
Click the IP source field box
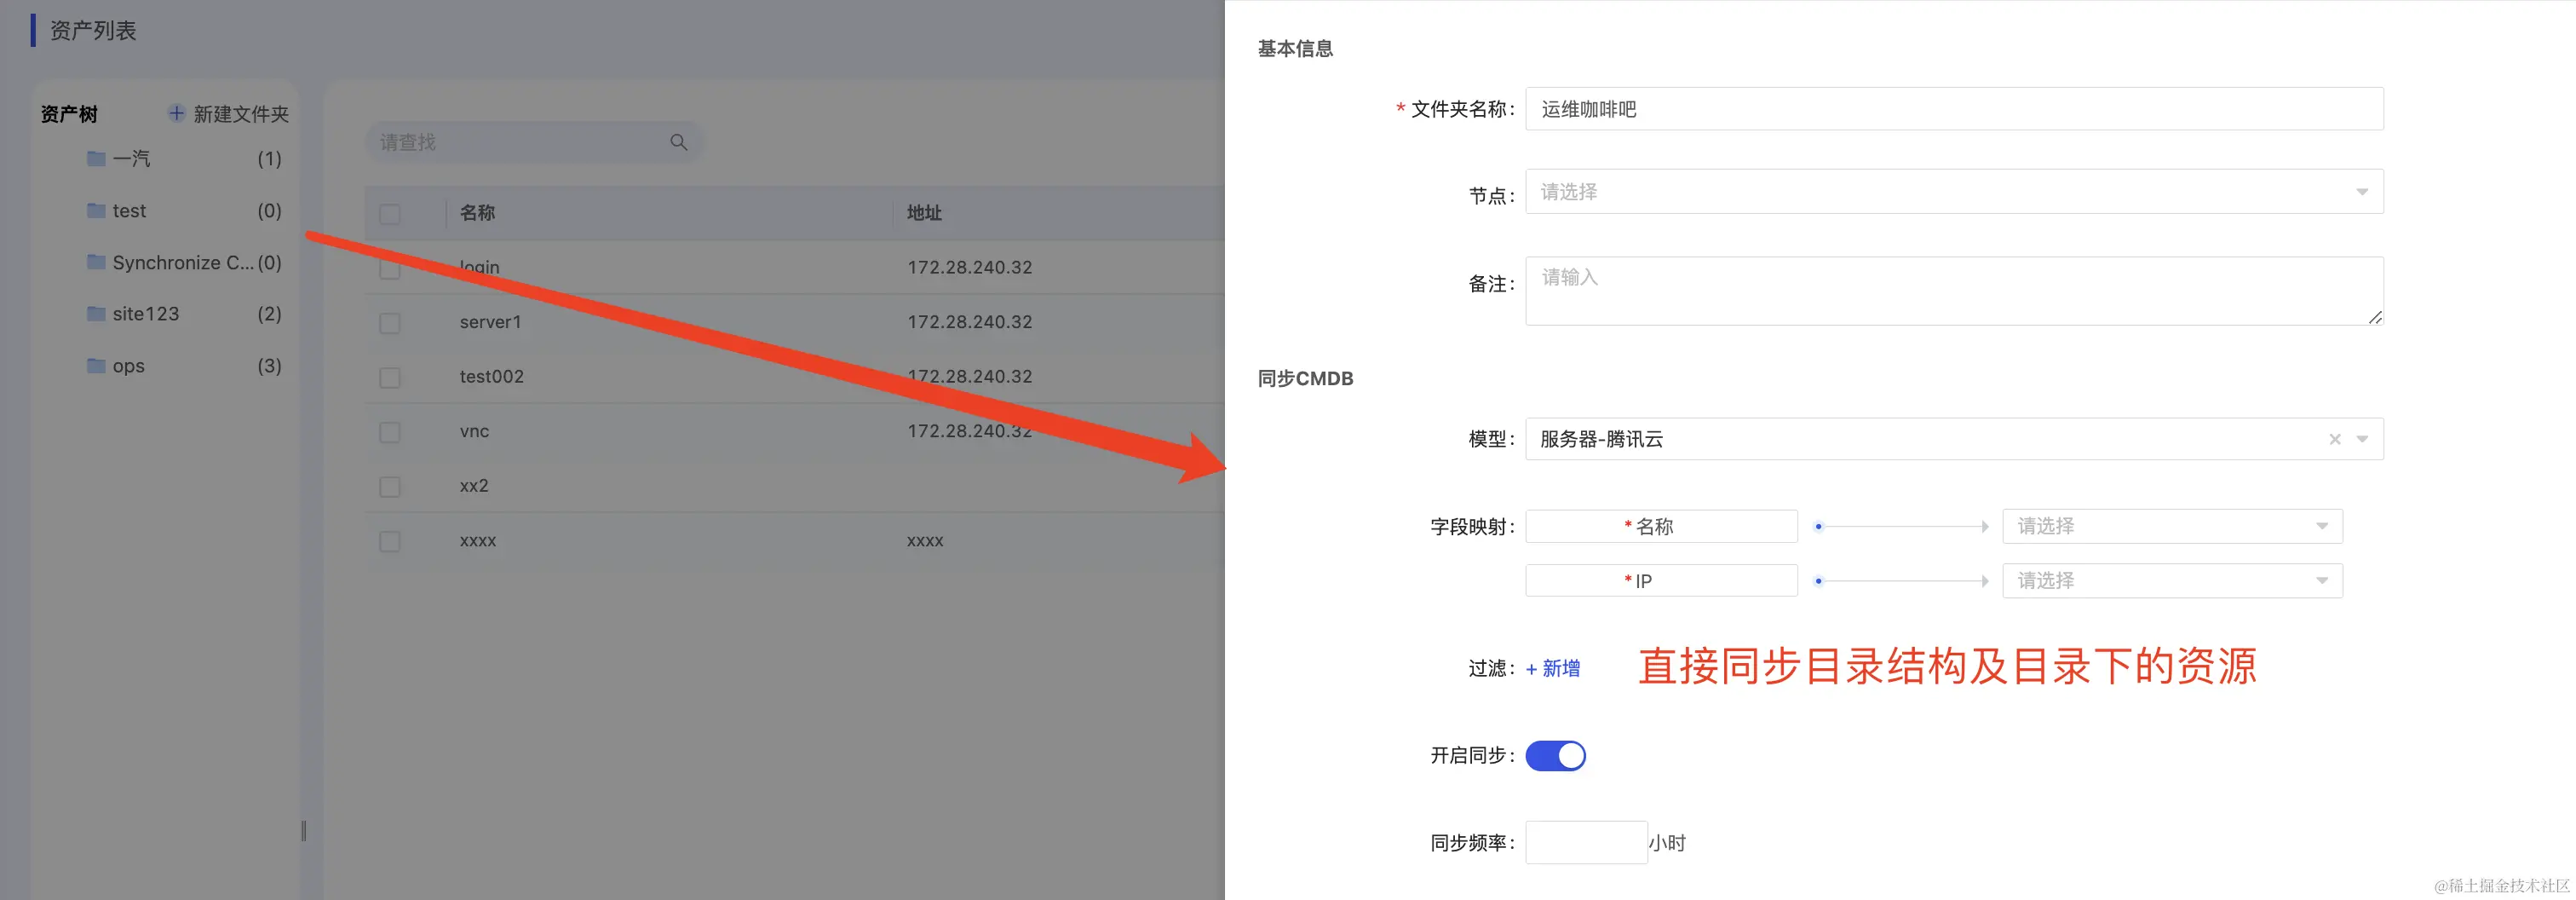click(x=1661, y=580)
